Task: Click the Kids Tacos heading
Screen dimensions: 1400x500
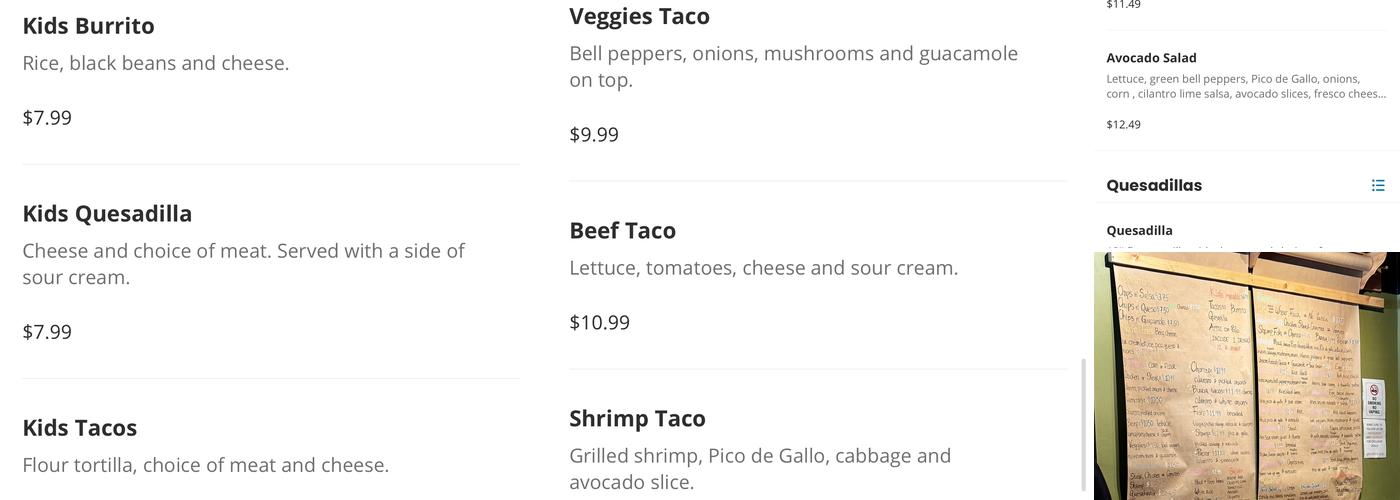Action: click(80, 428)
